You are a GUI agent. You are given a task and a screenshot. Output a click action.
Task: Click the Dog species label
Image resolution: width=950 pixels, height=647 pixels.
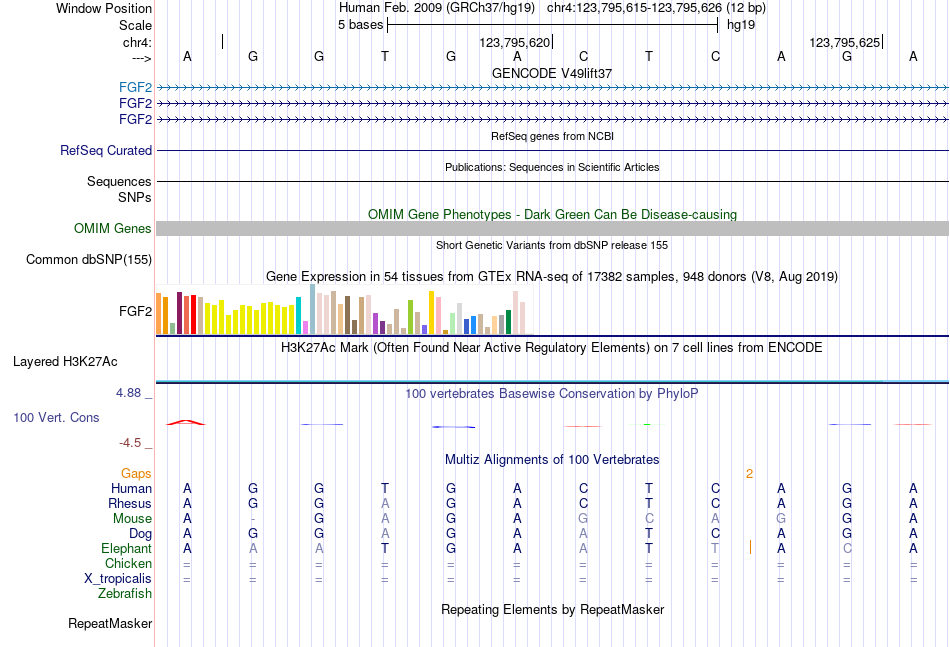(x=140, y=534)
